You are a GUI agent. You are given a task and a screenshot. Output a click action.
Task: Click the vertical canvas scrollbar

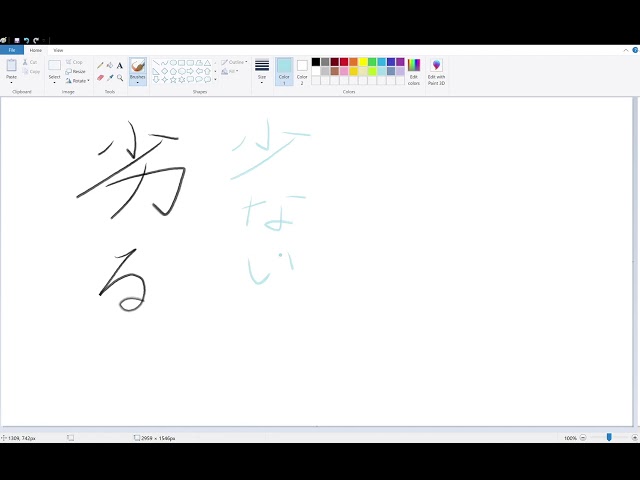635,261
